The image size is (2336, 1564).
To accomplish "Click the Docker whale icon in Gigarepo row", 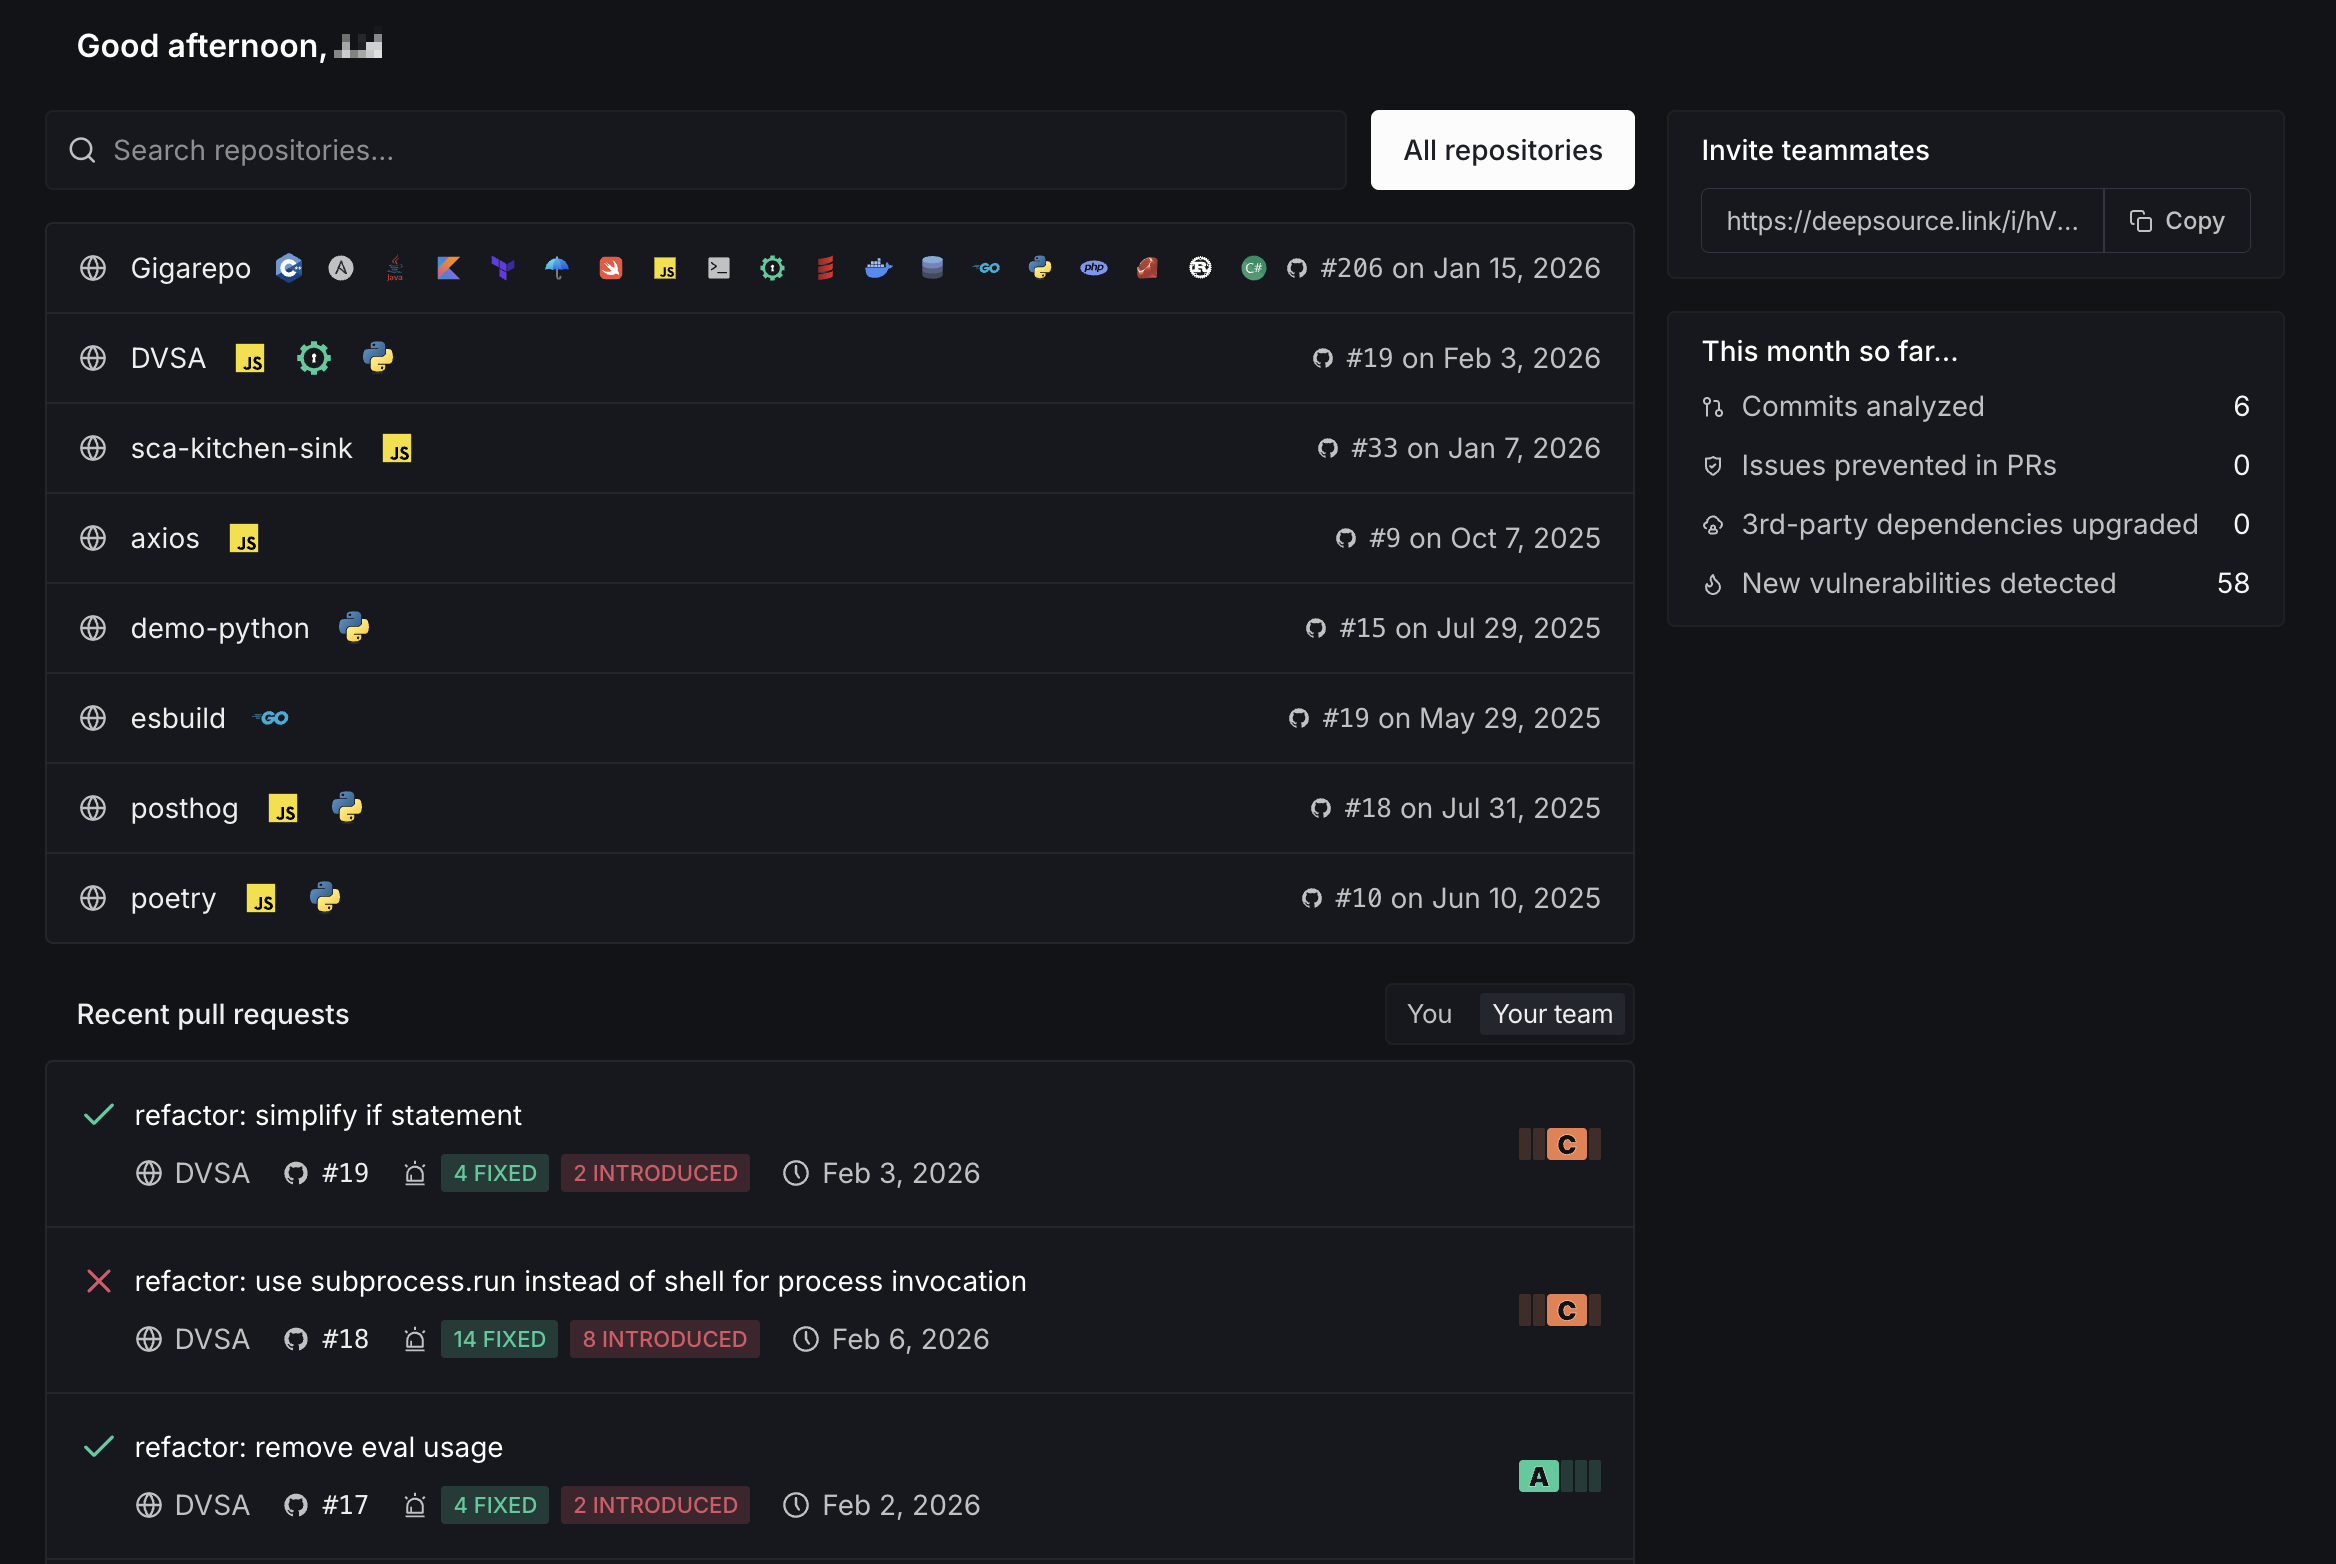I will (878, 268).
